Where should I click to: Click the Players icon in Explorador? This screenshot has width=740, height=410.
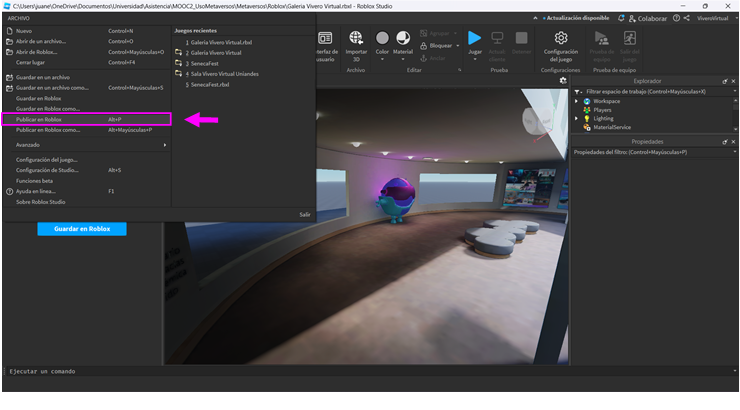pyautogui.click(x=587, y=110)
